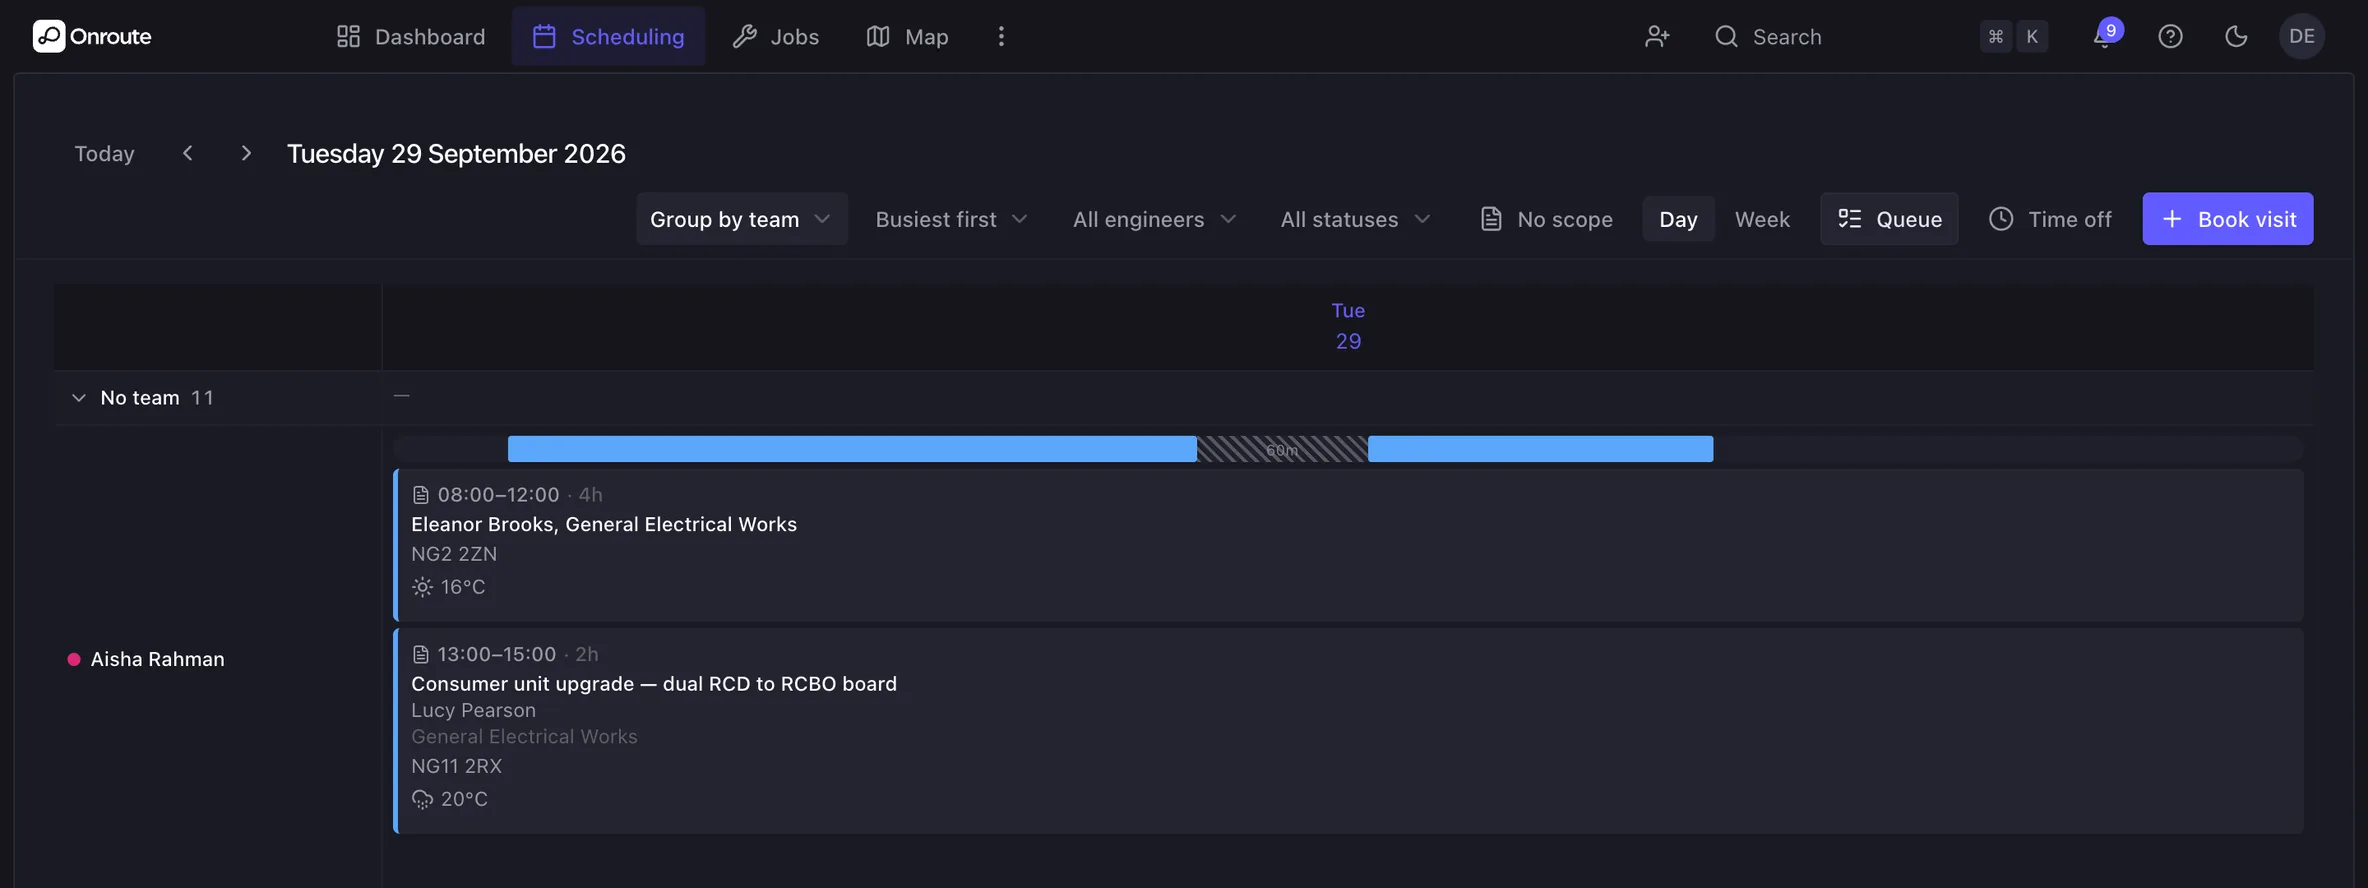Screen dimensions: 2368x888
Task: Click the first blue morning timeline bar
Action: click(x=852, y=449)
